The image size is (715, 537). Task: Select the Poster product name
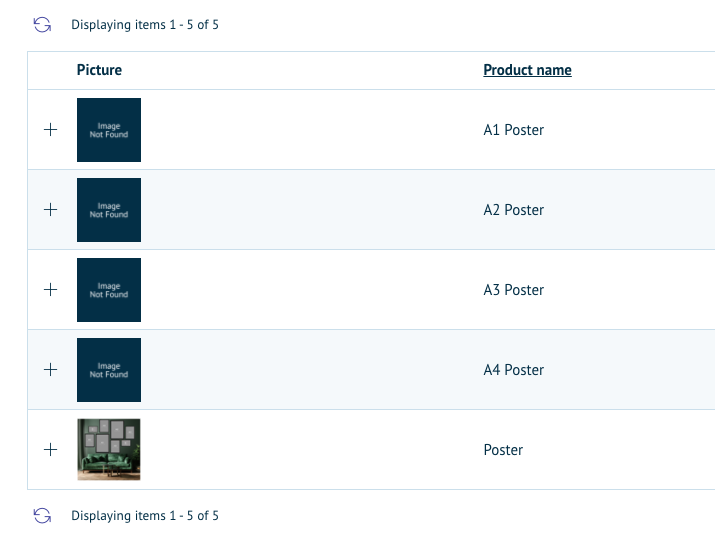(x=503, y=450)
